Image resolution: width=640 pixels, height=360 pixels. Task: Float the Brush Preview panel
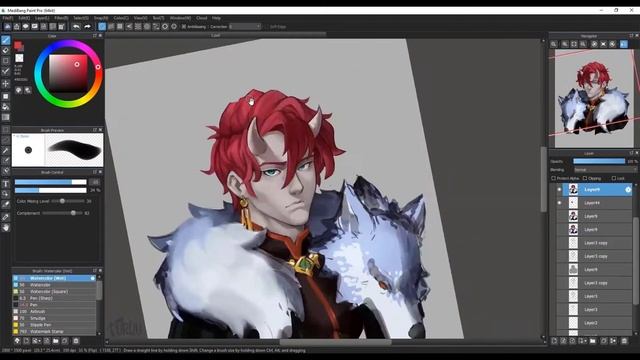(x=95, y=130)
